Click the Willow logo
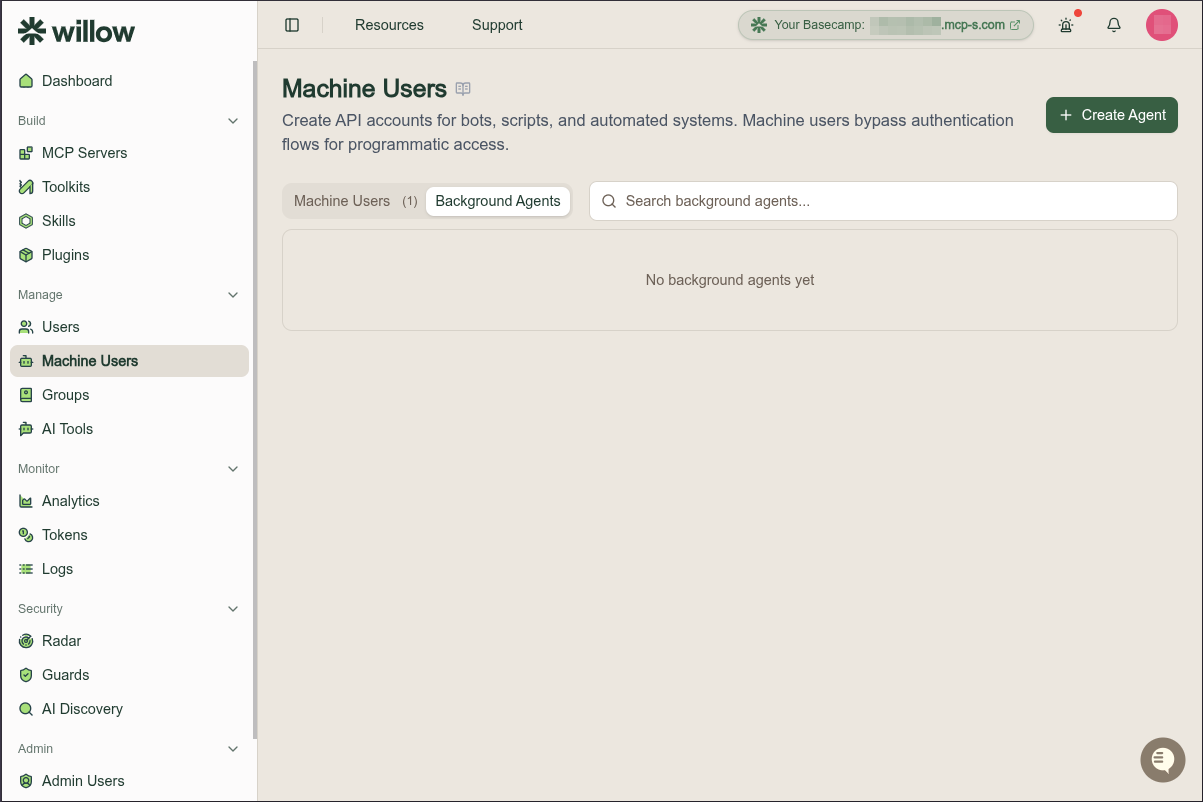 (x=77, y=31)
